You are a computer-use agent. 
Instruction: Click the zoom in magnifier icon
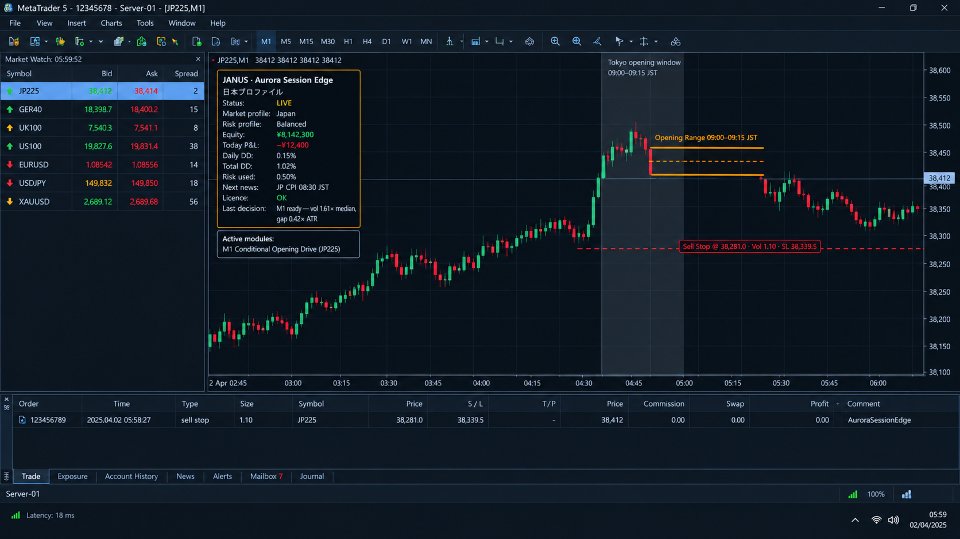coord(555,42)
